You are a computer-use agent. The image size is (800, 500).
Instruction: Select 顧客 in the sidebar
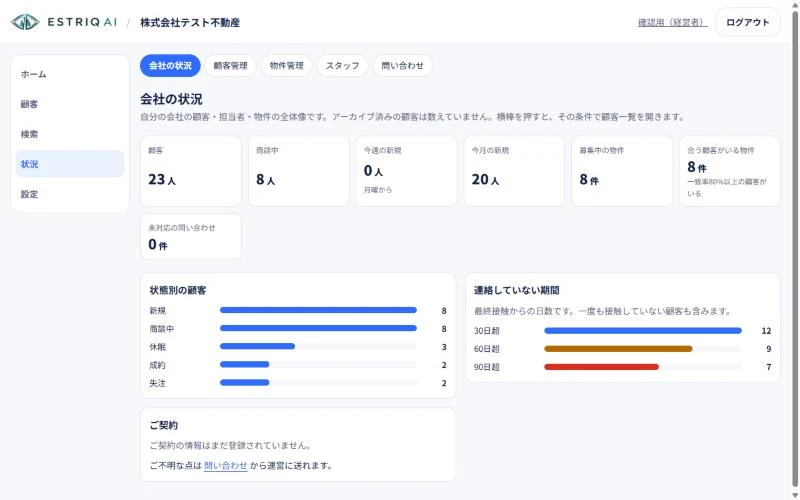tap(70, 104)
